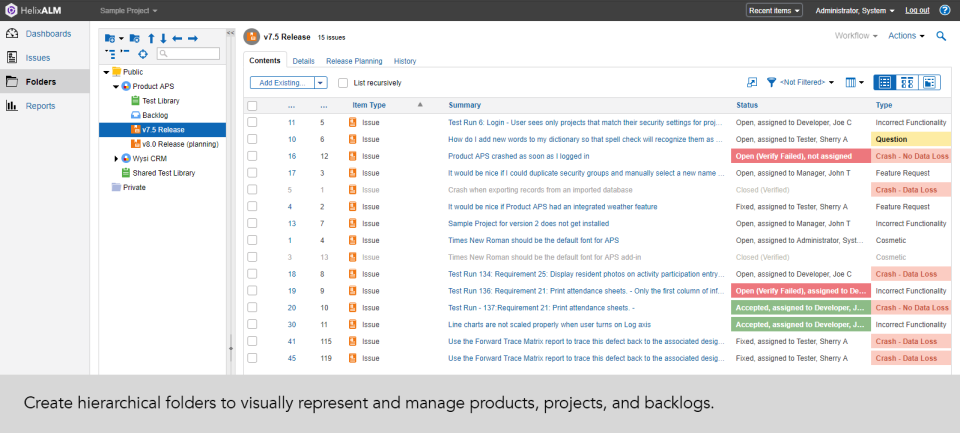Open the Recent items dropdown
This screenshot has width=960, height=433.
click(x=773, y=10)
